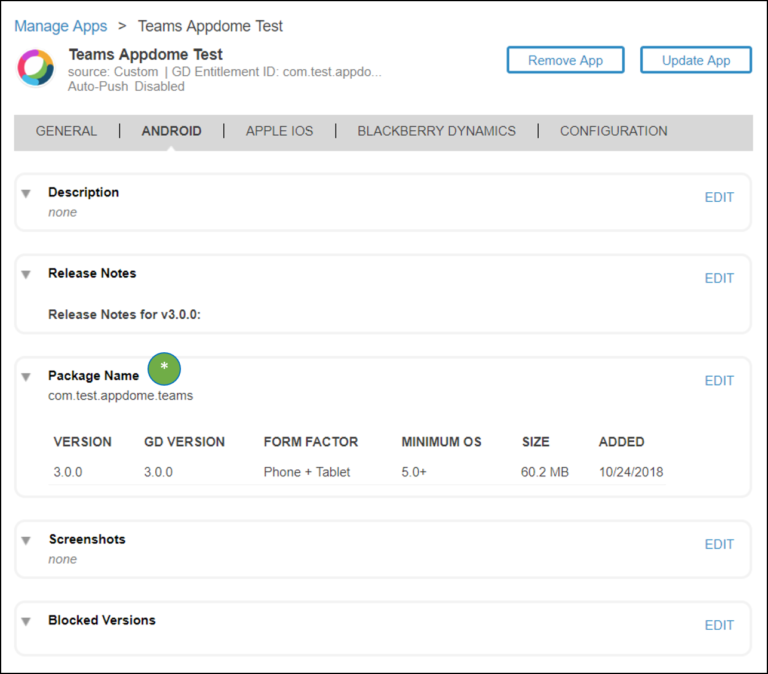The width and height of the screenshot is (768, 674).
Task: Click the Auto-Push Disabled status text
Action: click(126, 86)
